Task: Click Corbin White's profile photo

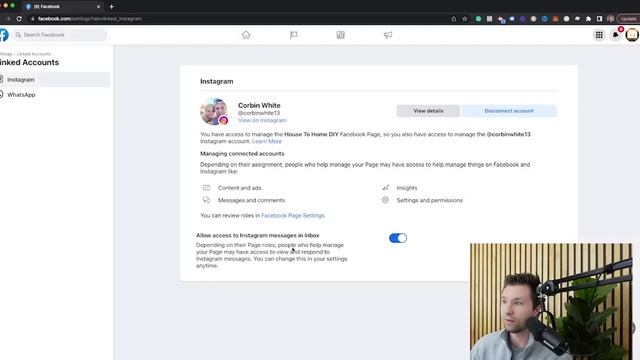Action: pos(214,111)
